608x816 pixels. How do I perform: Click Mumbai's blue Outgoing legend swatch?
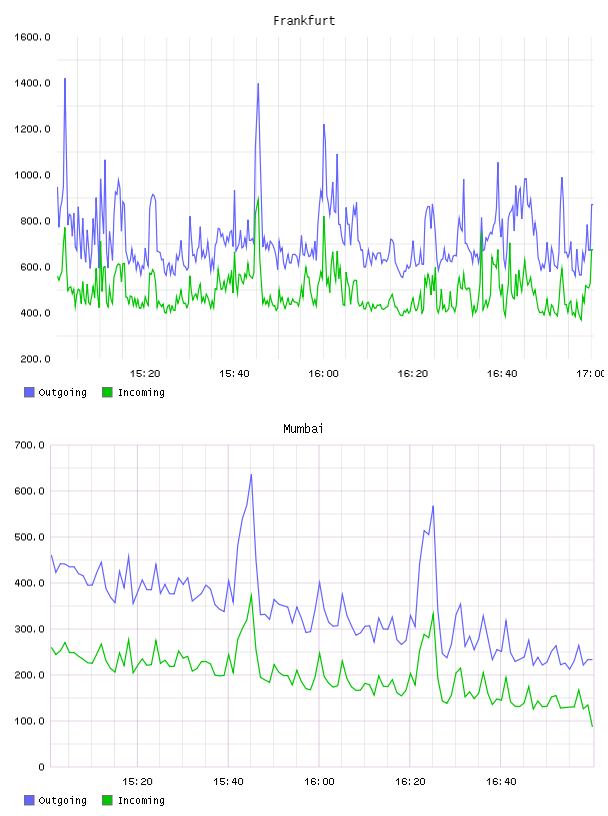[x=29, y=800]
